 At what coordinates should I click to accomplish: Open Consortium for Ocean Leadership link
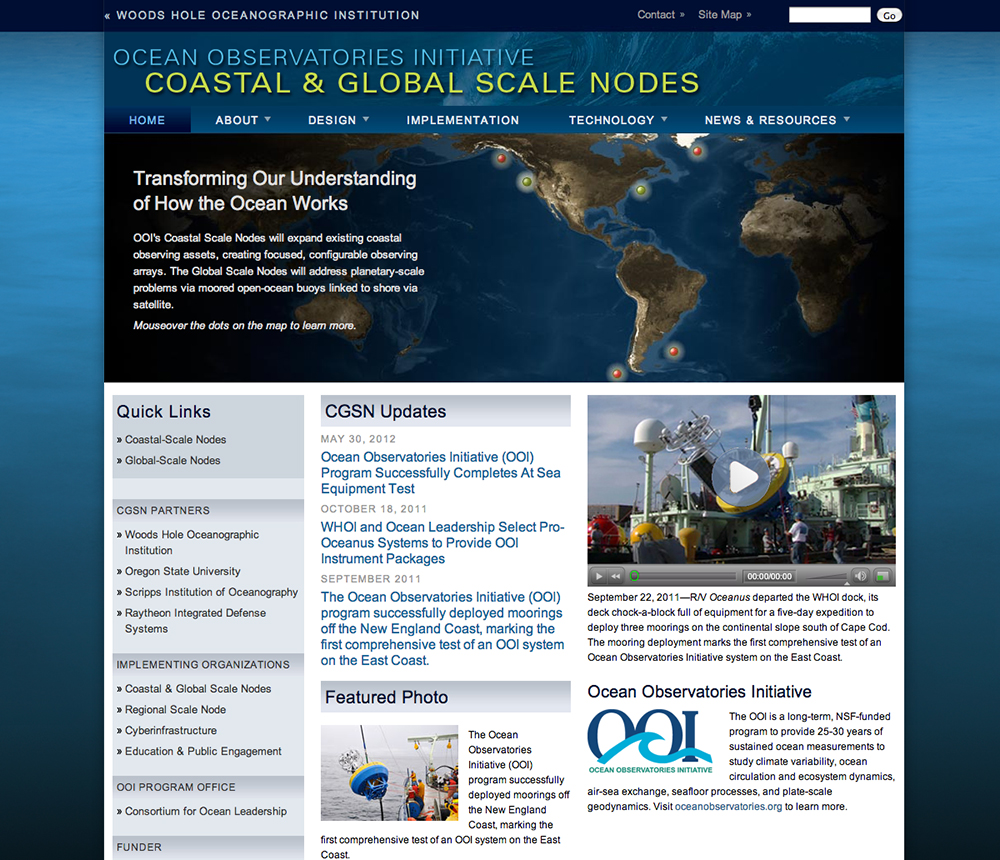pyautogui.click(x=205, y=812)
